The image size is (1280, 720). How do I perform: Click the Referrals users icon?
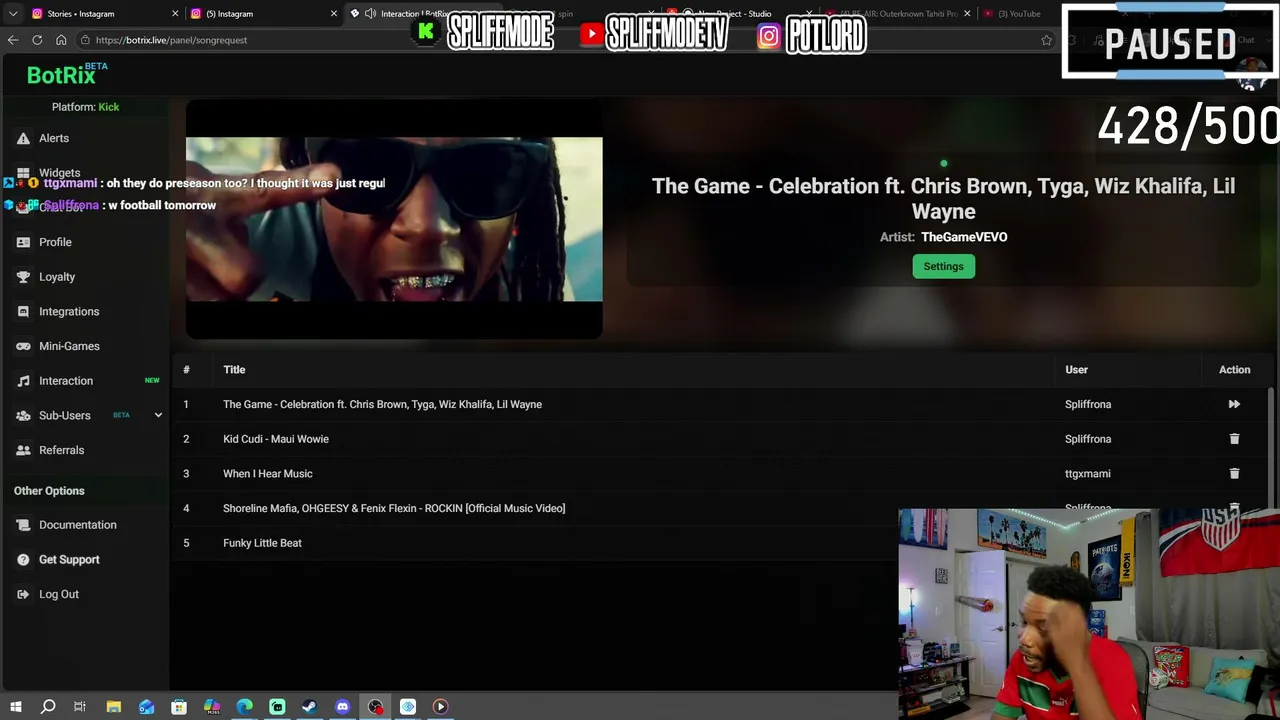pos(23,450)
